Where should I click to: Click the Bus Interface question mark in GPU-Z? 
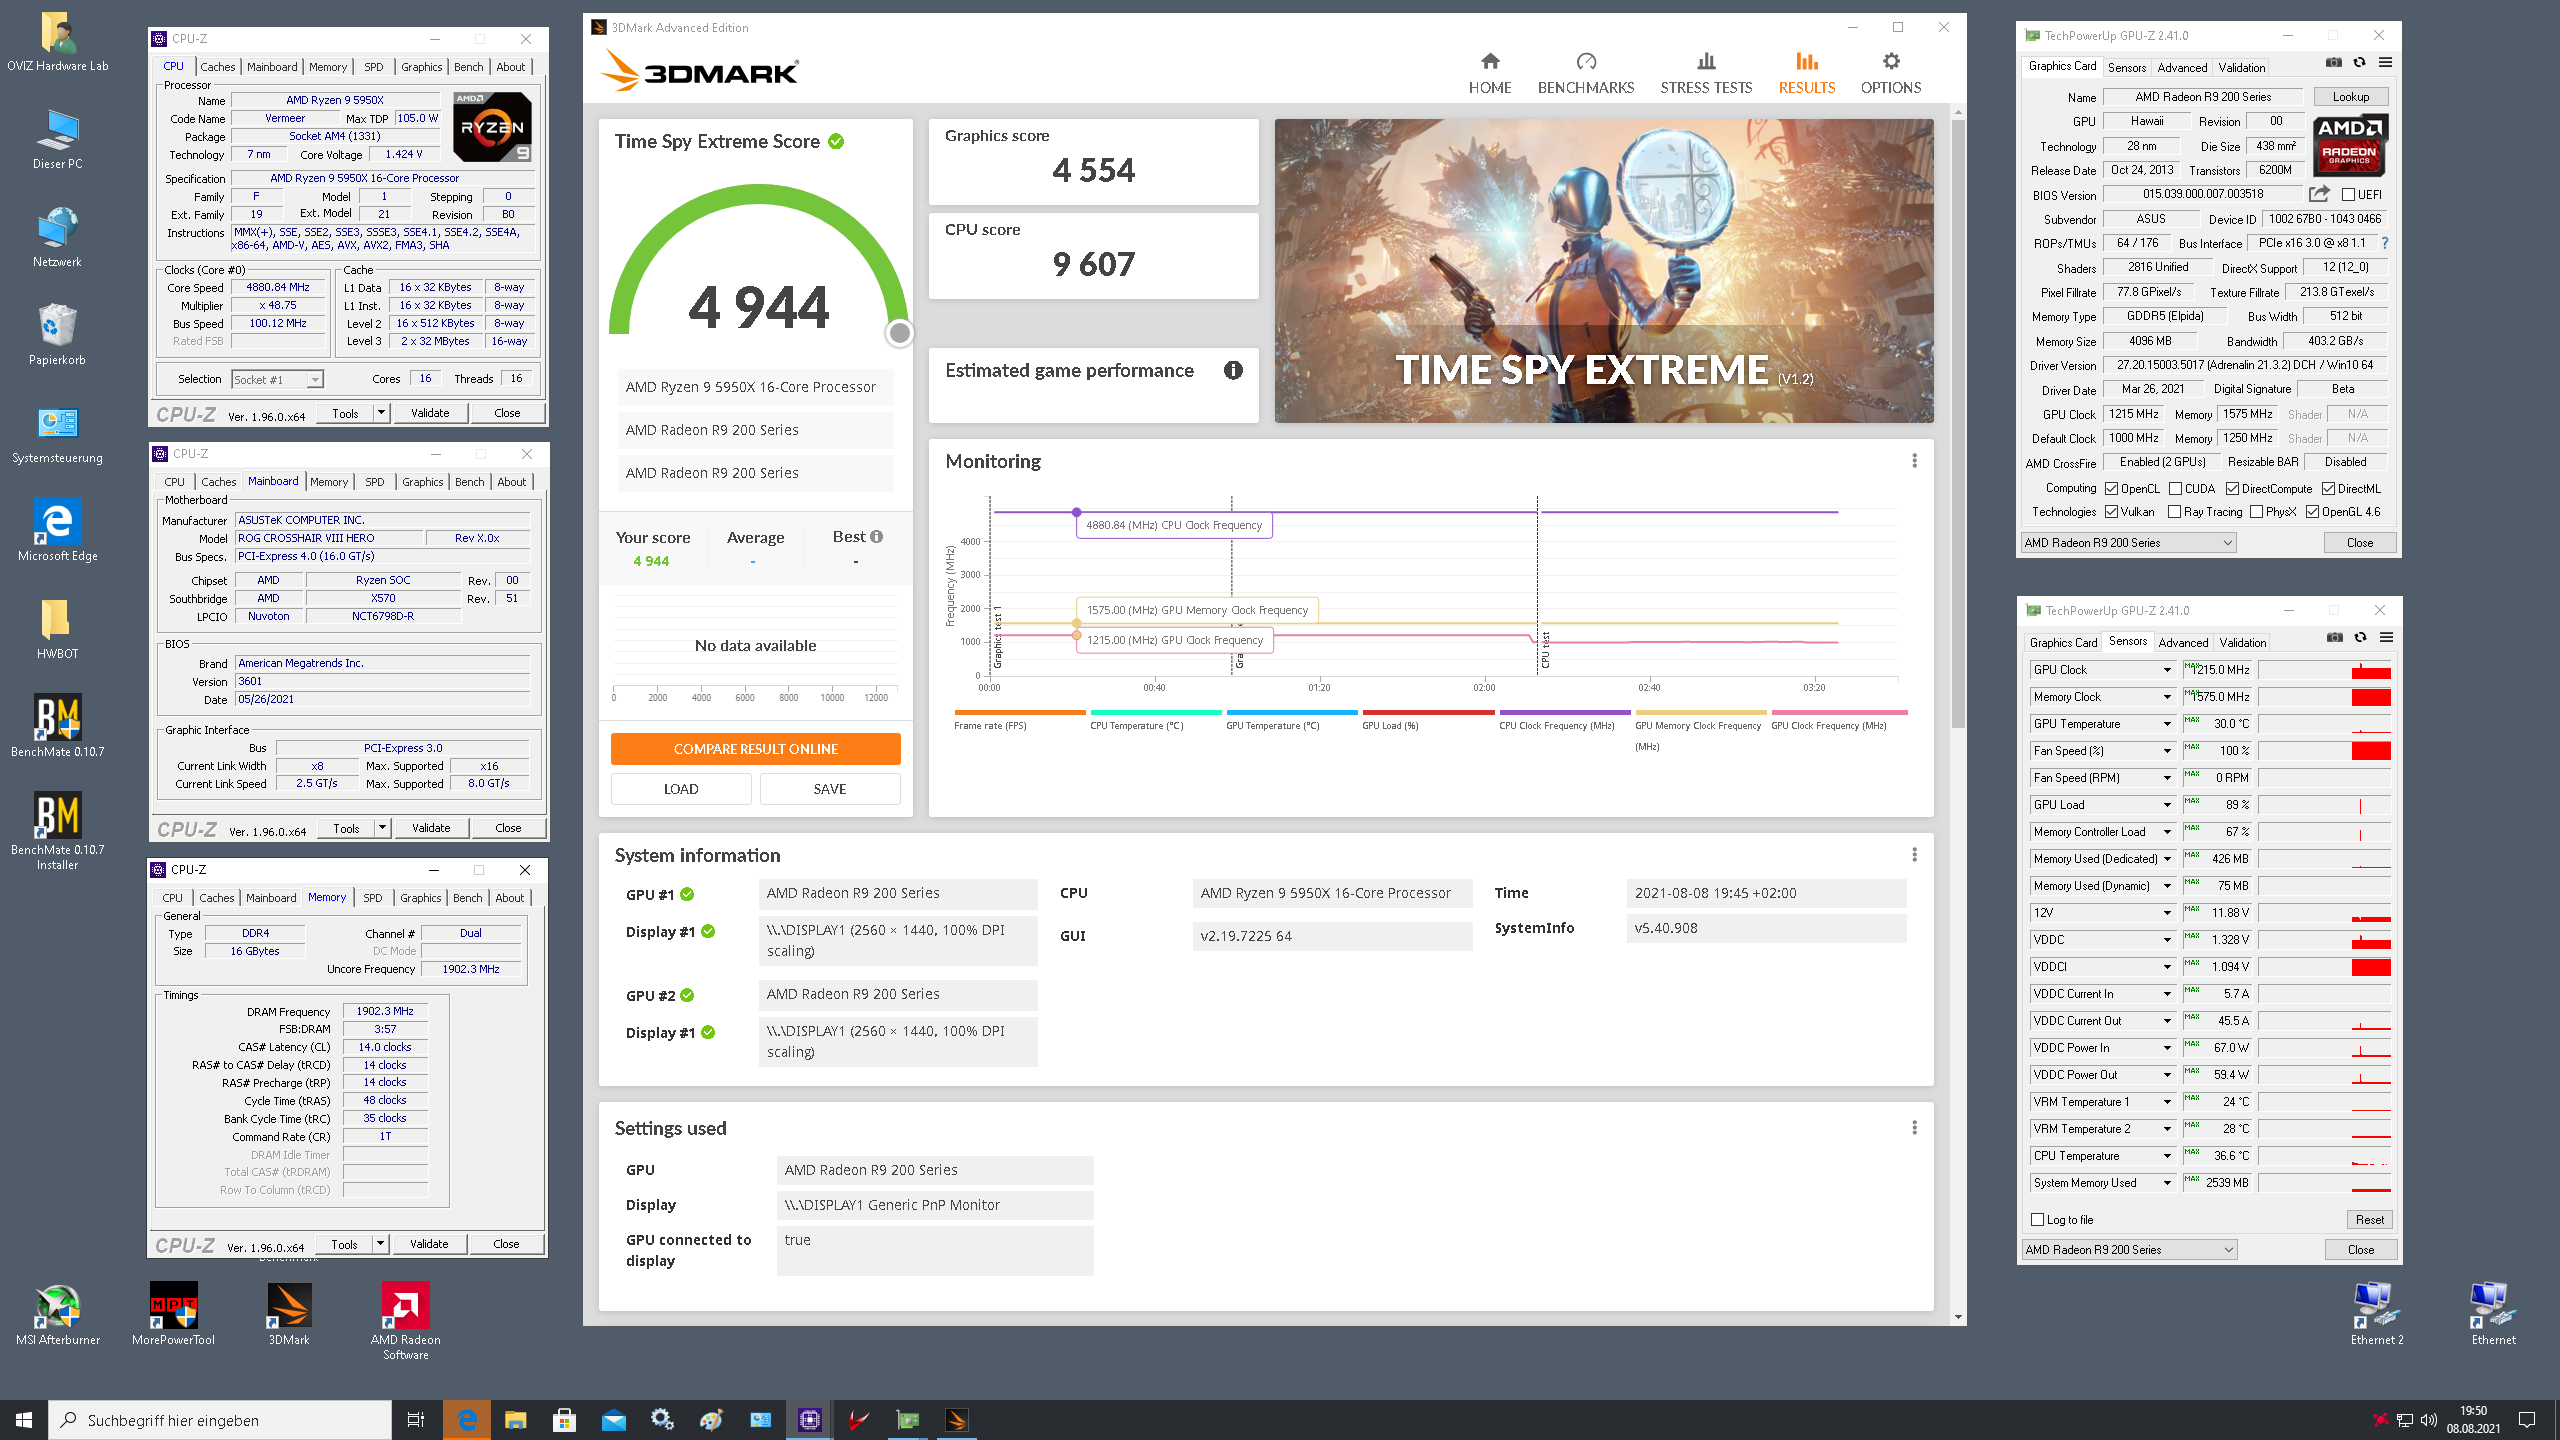[x=2385, y=243]
